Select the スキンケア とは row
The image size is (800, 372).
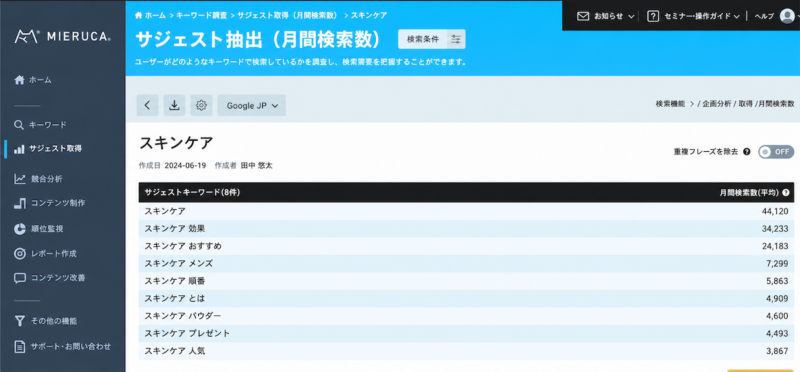466,298
